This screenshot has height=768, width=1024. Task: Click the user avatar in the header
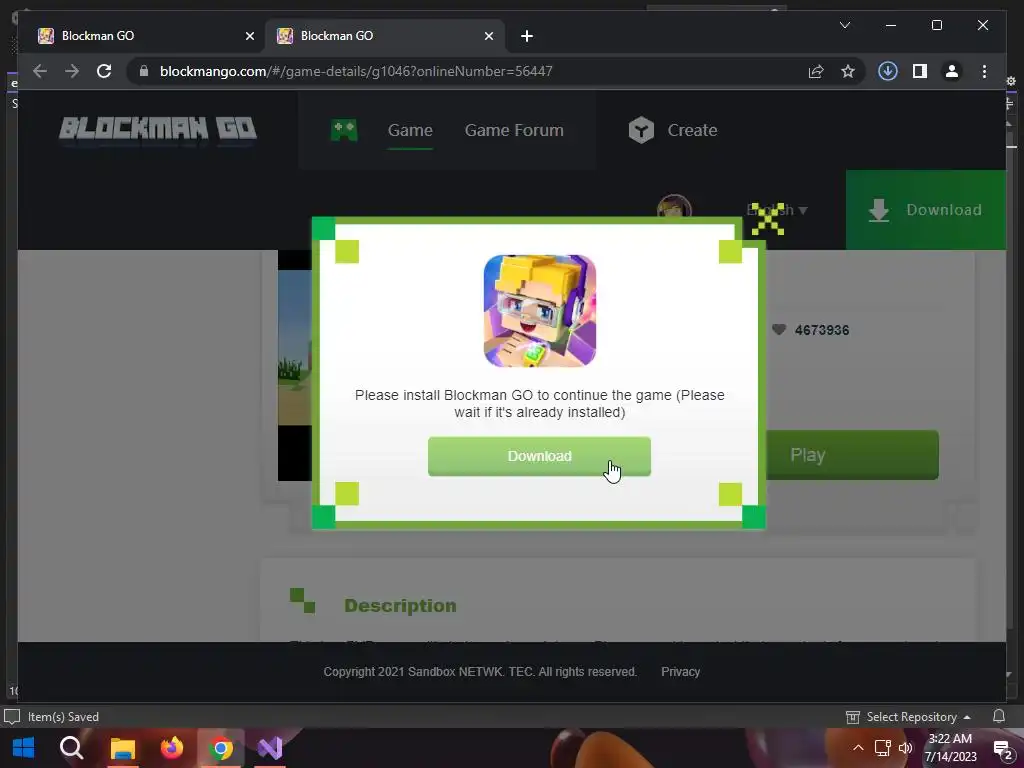(x=674, y=206)
